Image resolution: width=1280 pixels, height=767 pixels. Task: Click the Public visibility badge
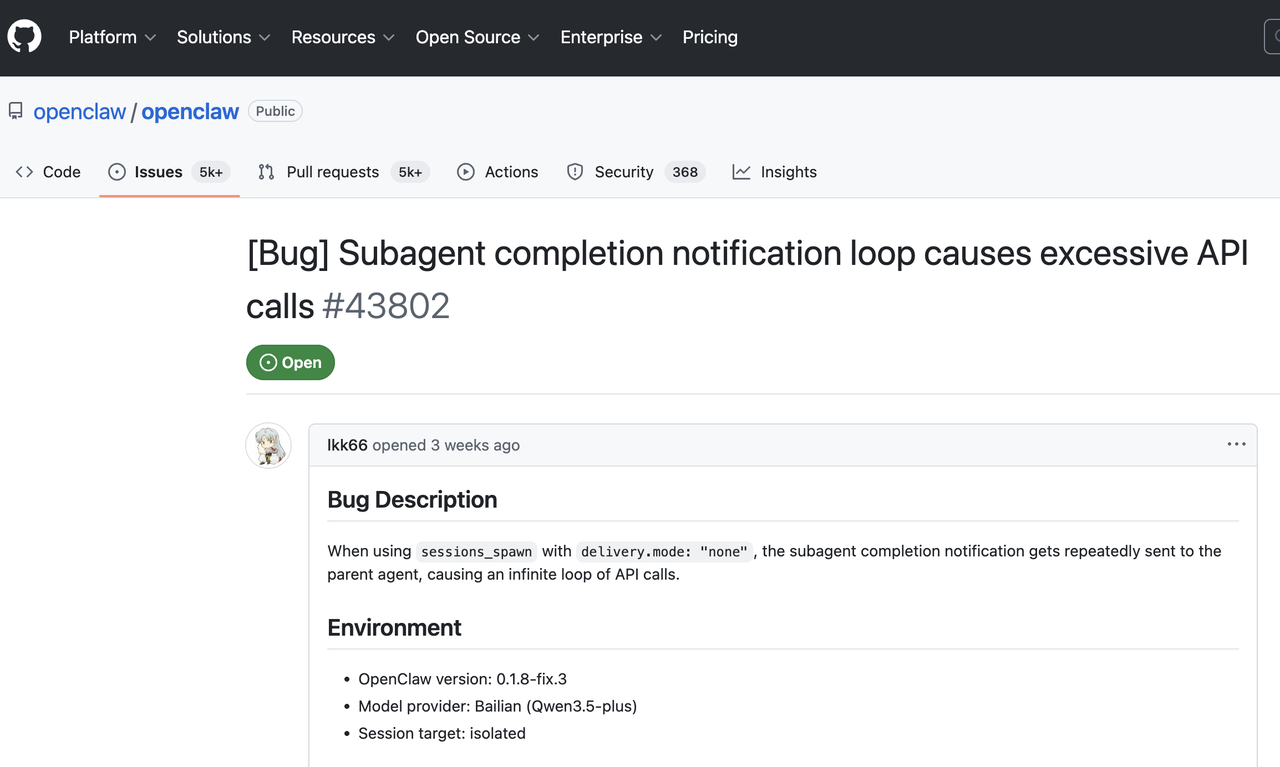[275, 111]
